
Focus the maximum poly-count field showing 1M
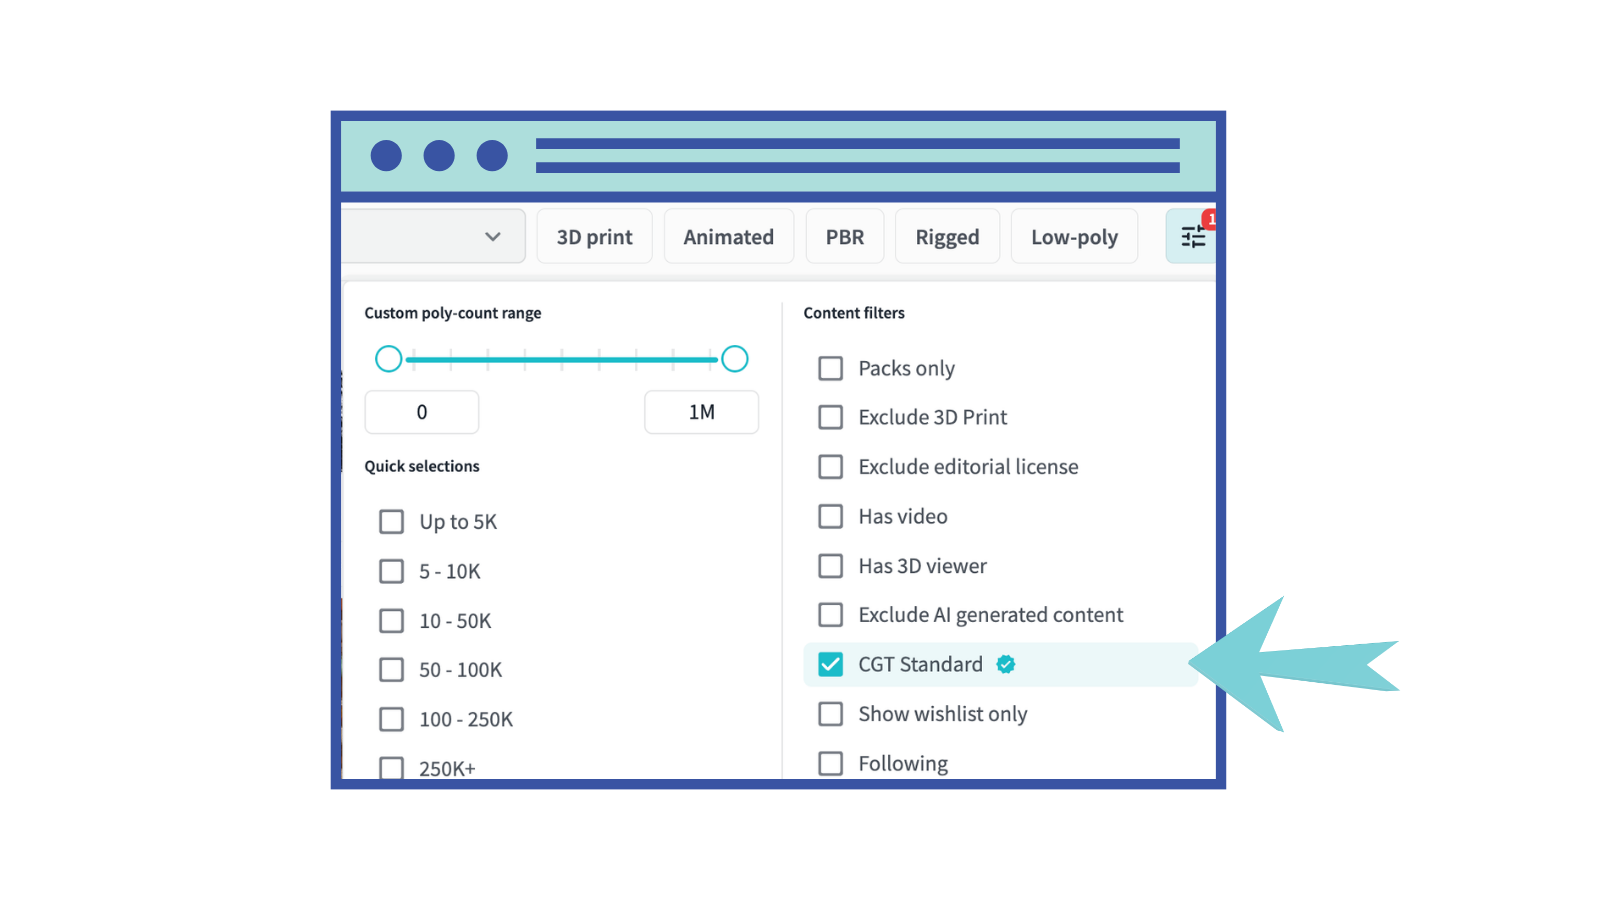point(702,412)
